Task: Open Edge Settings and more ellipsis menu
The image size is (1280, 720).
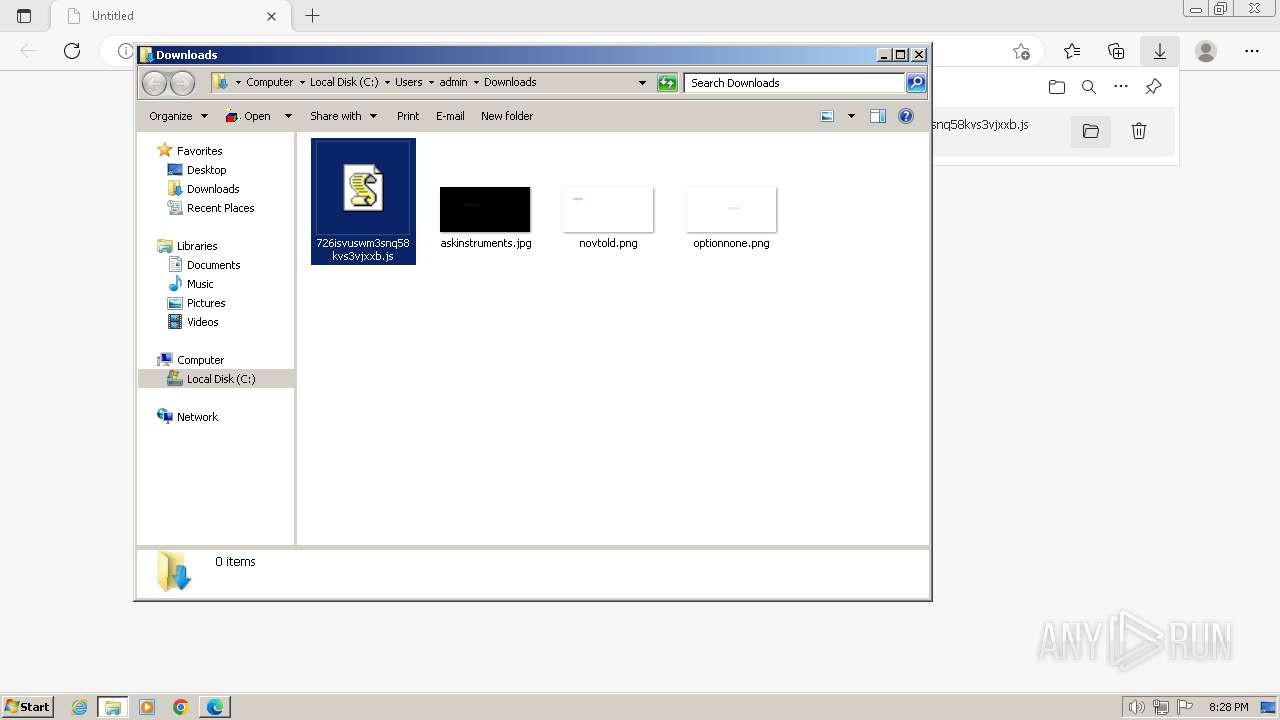Action: coord(1252,51)
